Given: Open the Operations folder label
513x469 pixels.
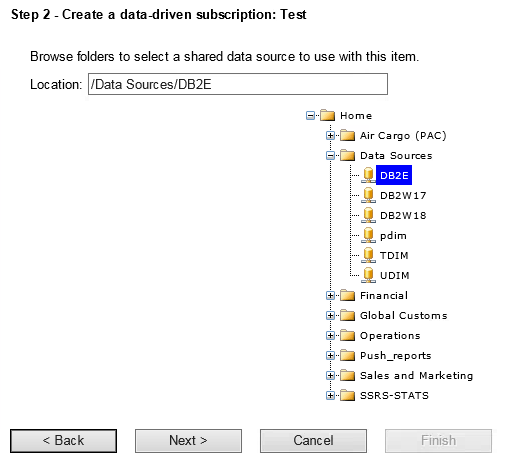Looking at the screenshot, I should 390,336.
